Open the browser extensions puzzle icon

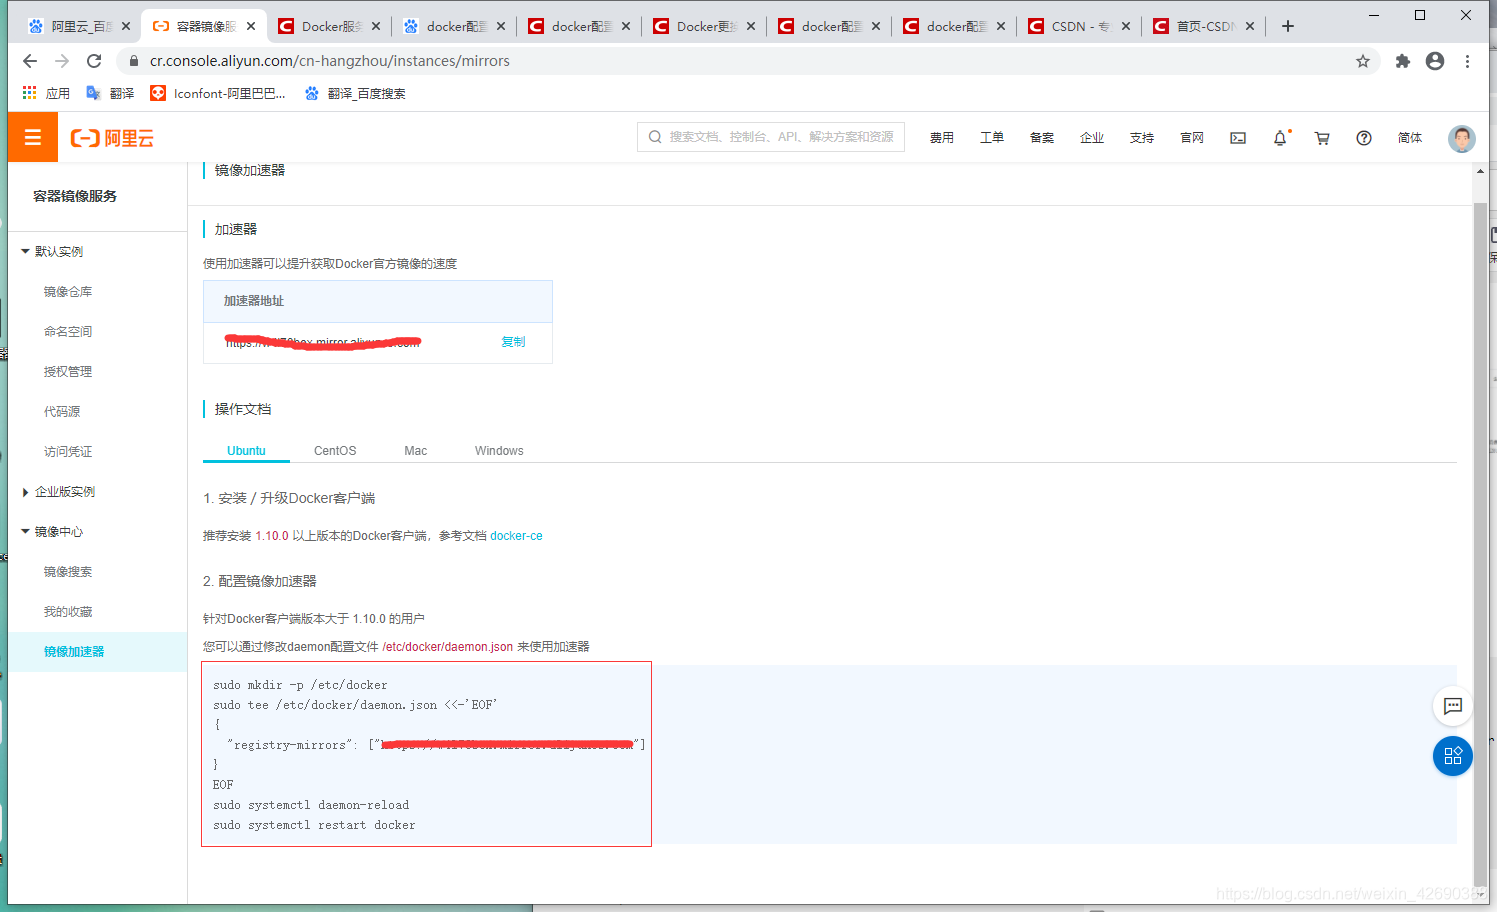pyautogui.click(x=1403, y=61)
